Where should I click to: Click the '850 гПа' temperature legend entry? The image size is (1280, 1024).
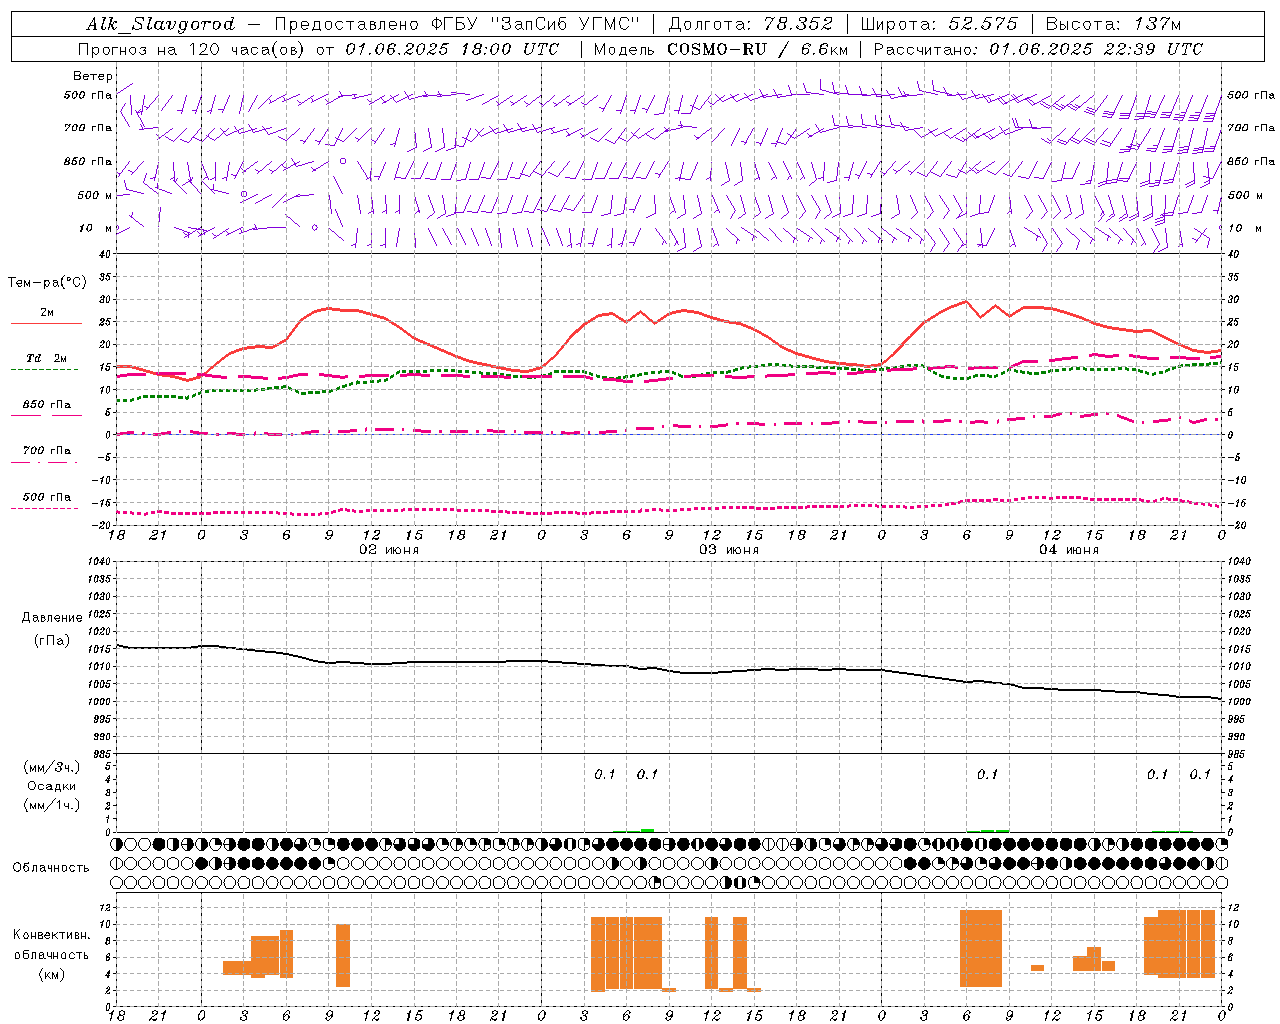tap(47, 405)
